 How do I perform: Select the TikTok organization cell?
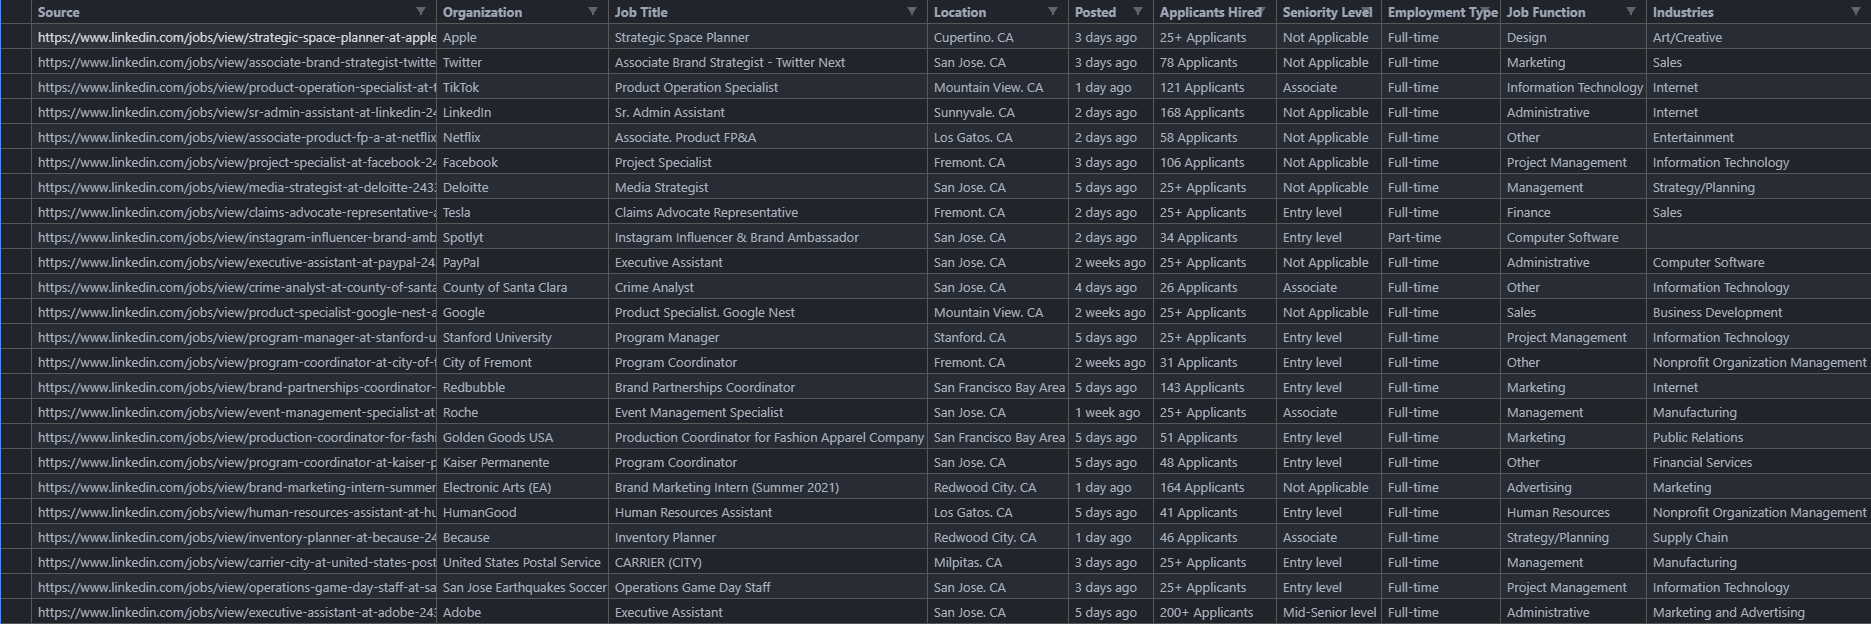pyautogui.click(x=523, y=87)
